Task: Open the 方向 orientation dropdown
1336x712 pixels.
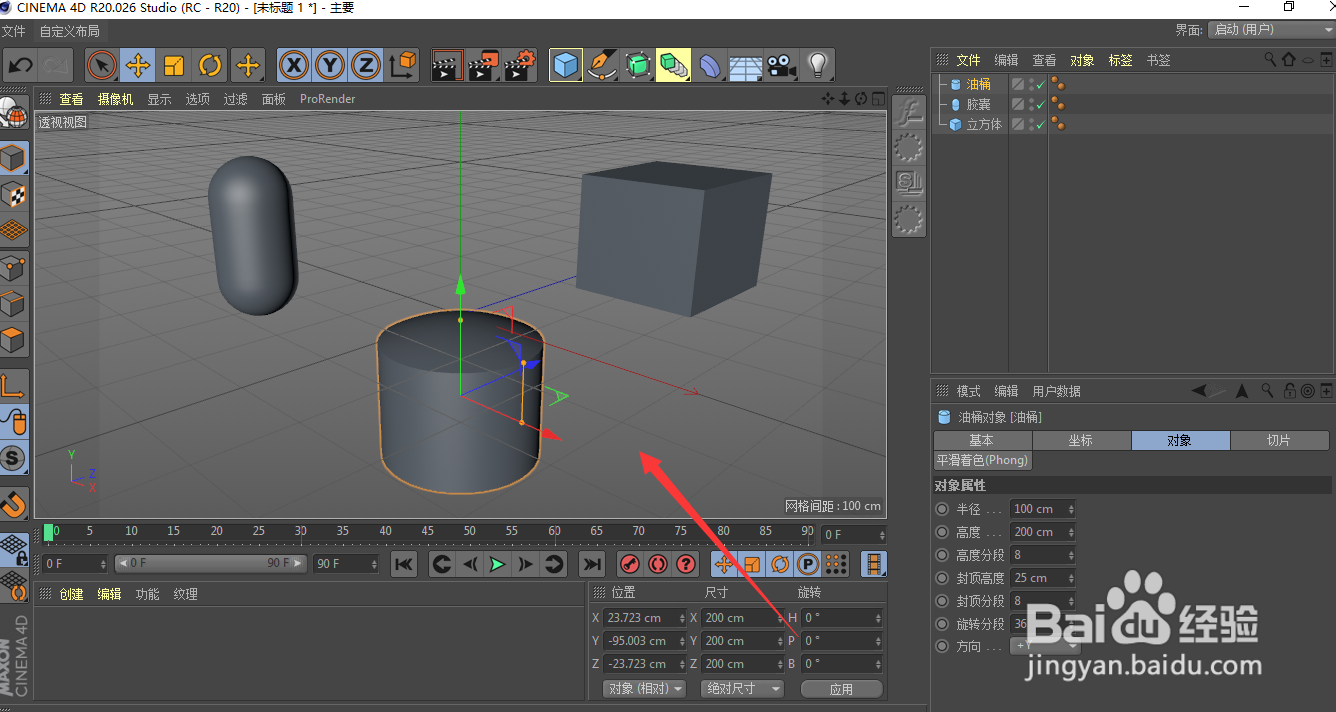Action: click(x=1045, y=646)
